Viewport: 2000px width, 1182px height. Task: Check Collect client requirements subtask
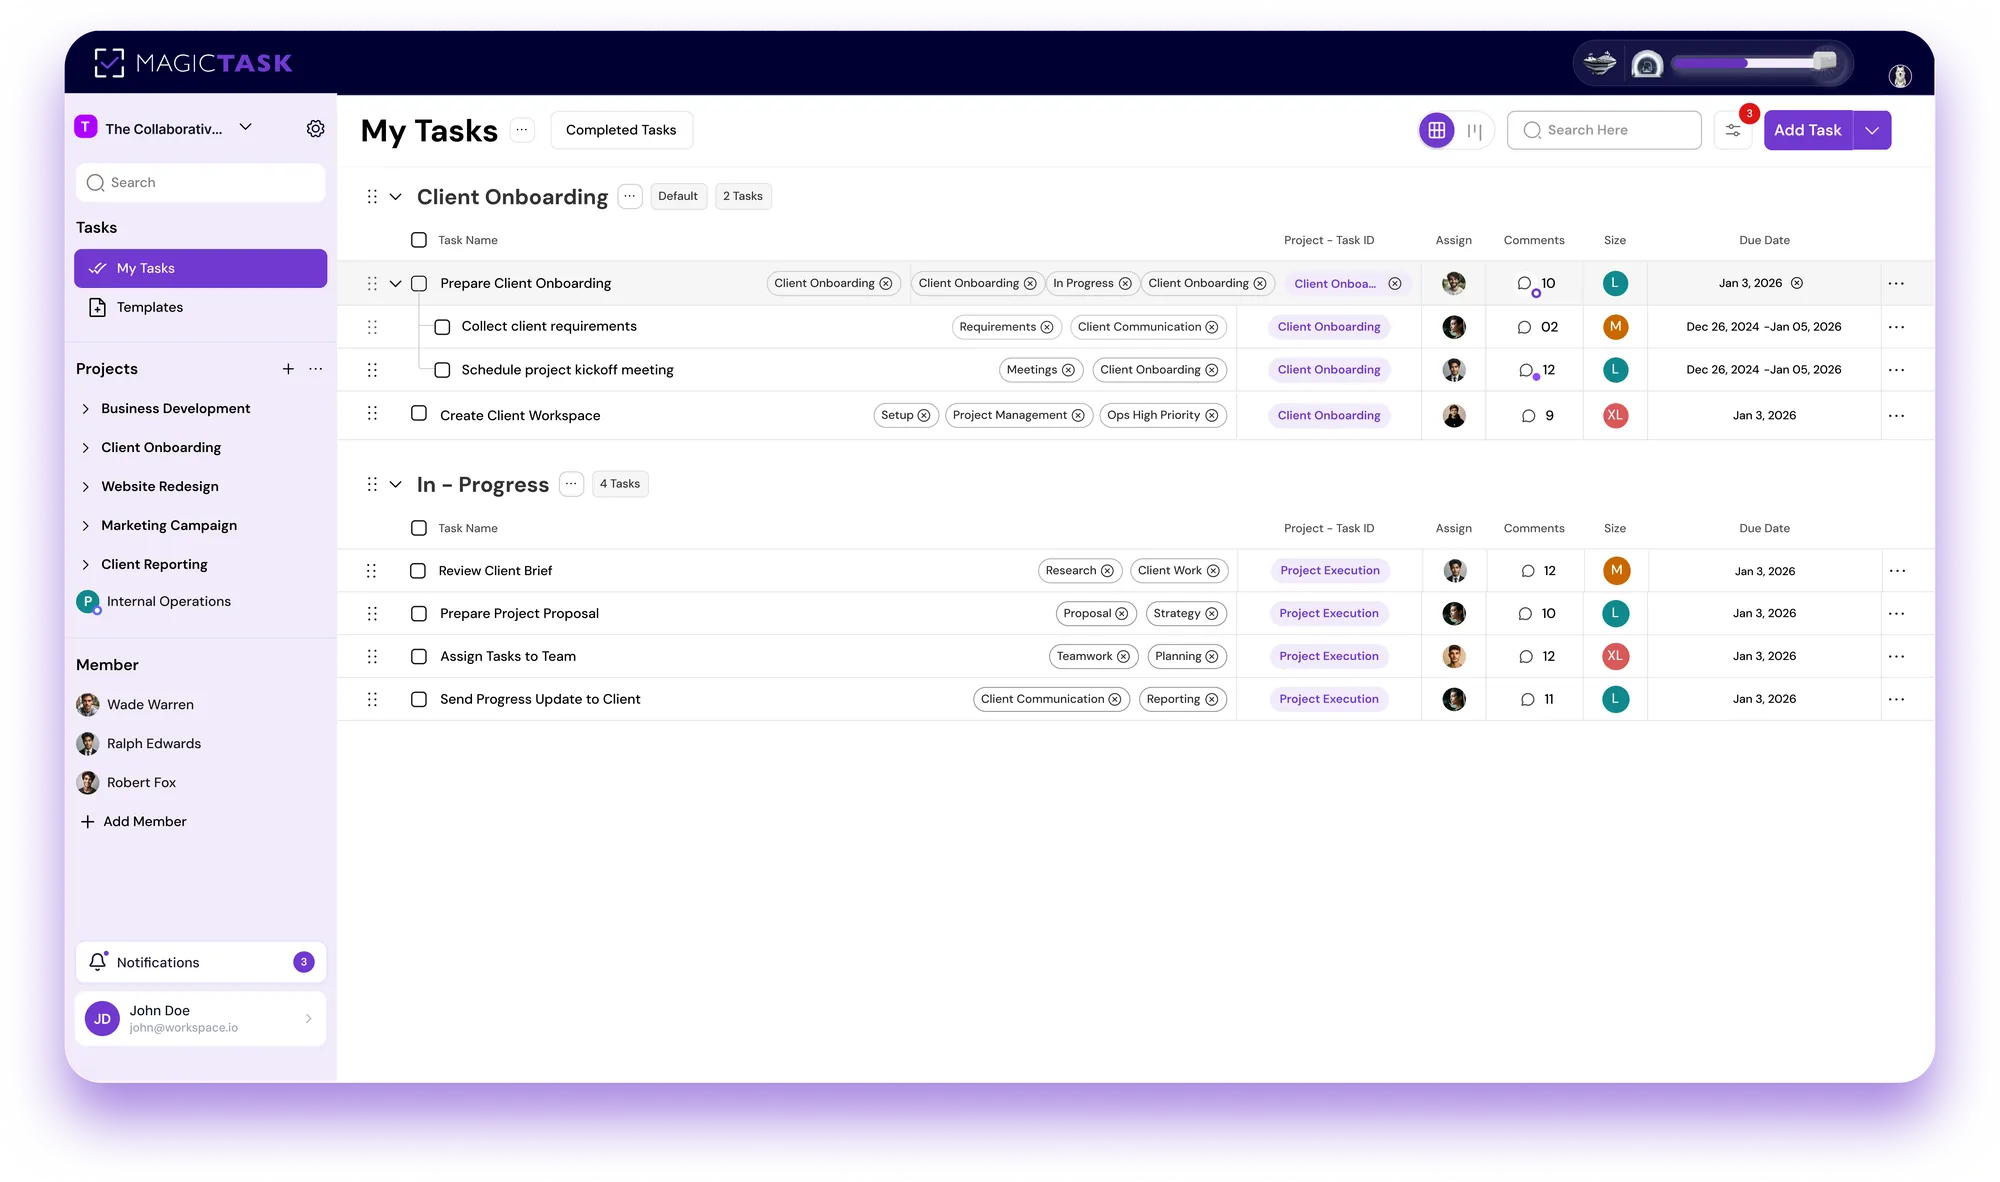coord(442,327)
